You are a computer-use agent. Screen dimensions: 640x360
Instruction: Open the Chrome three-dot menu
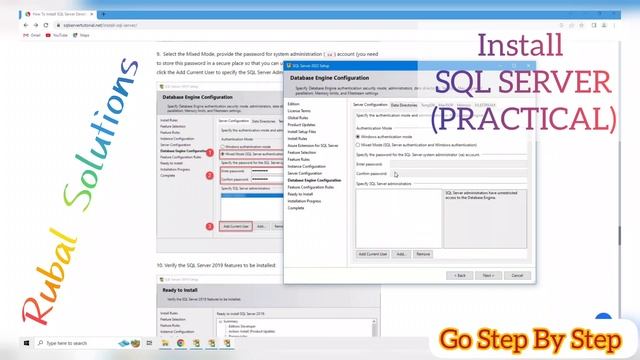point(614,25)
